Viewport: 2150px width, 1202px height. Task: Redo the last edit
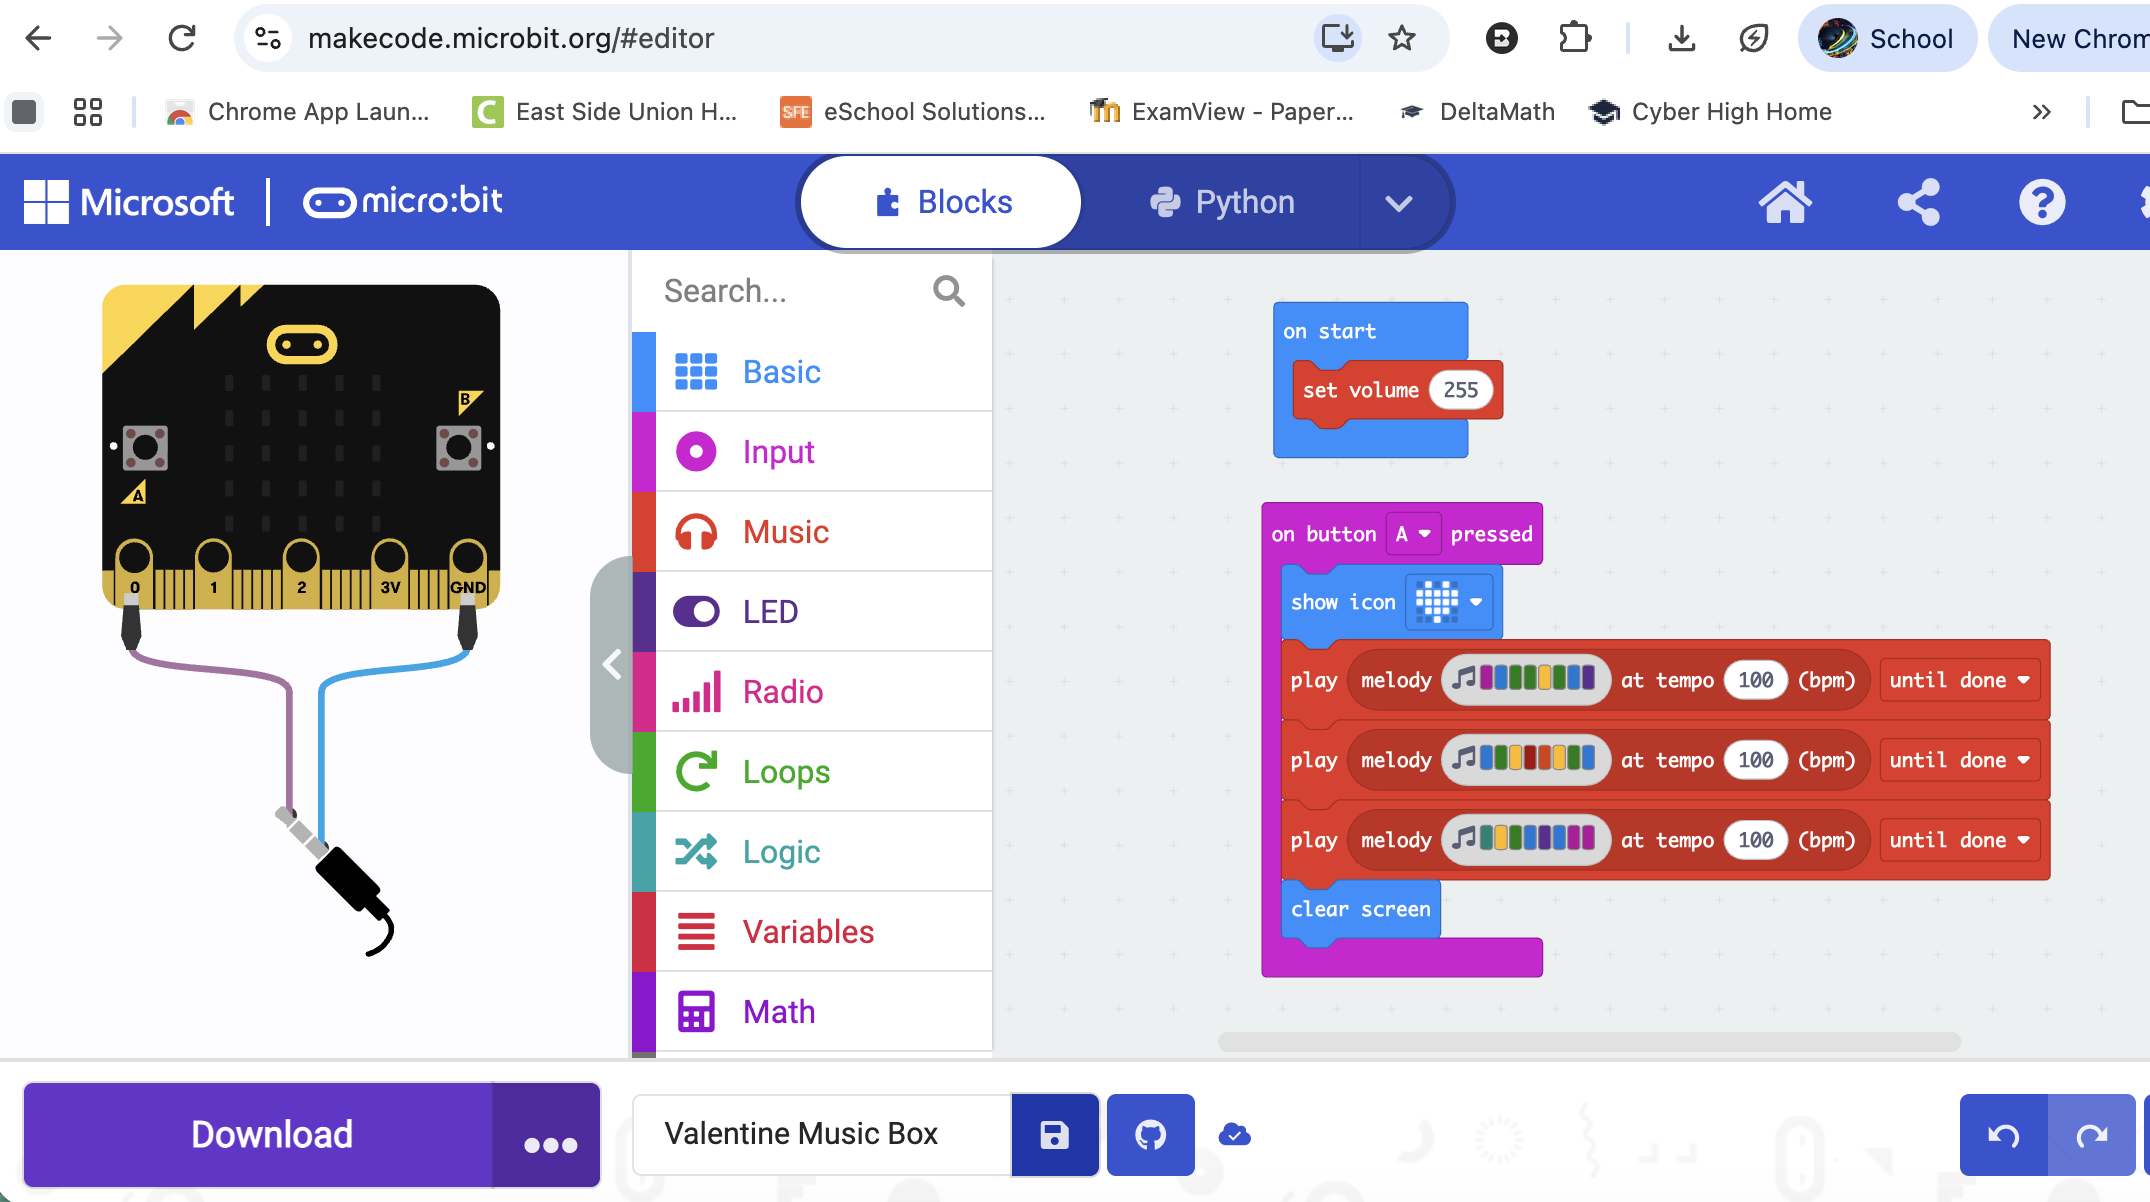tap(2091, 1134)
